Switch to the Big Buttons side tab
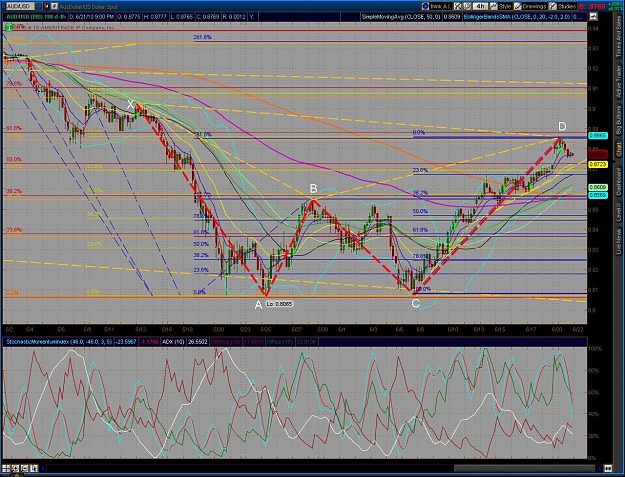The width and height of the screenshot is (625, 477). [619, 120]
